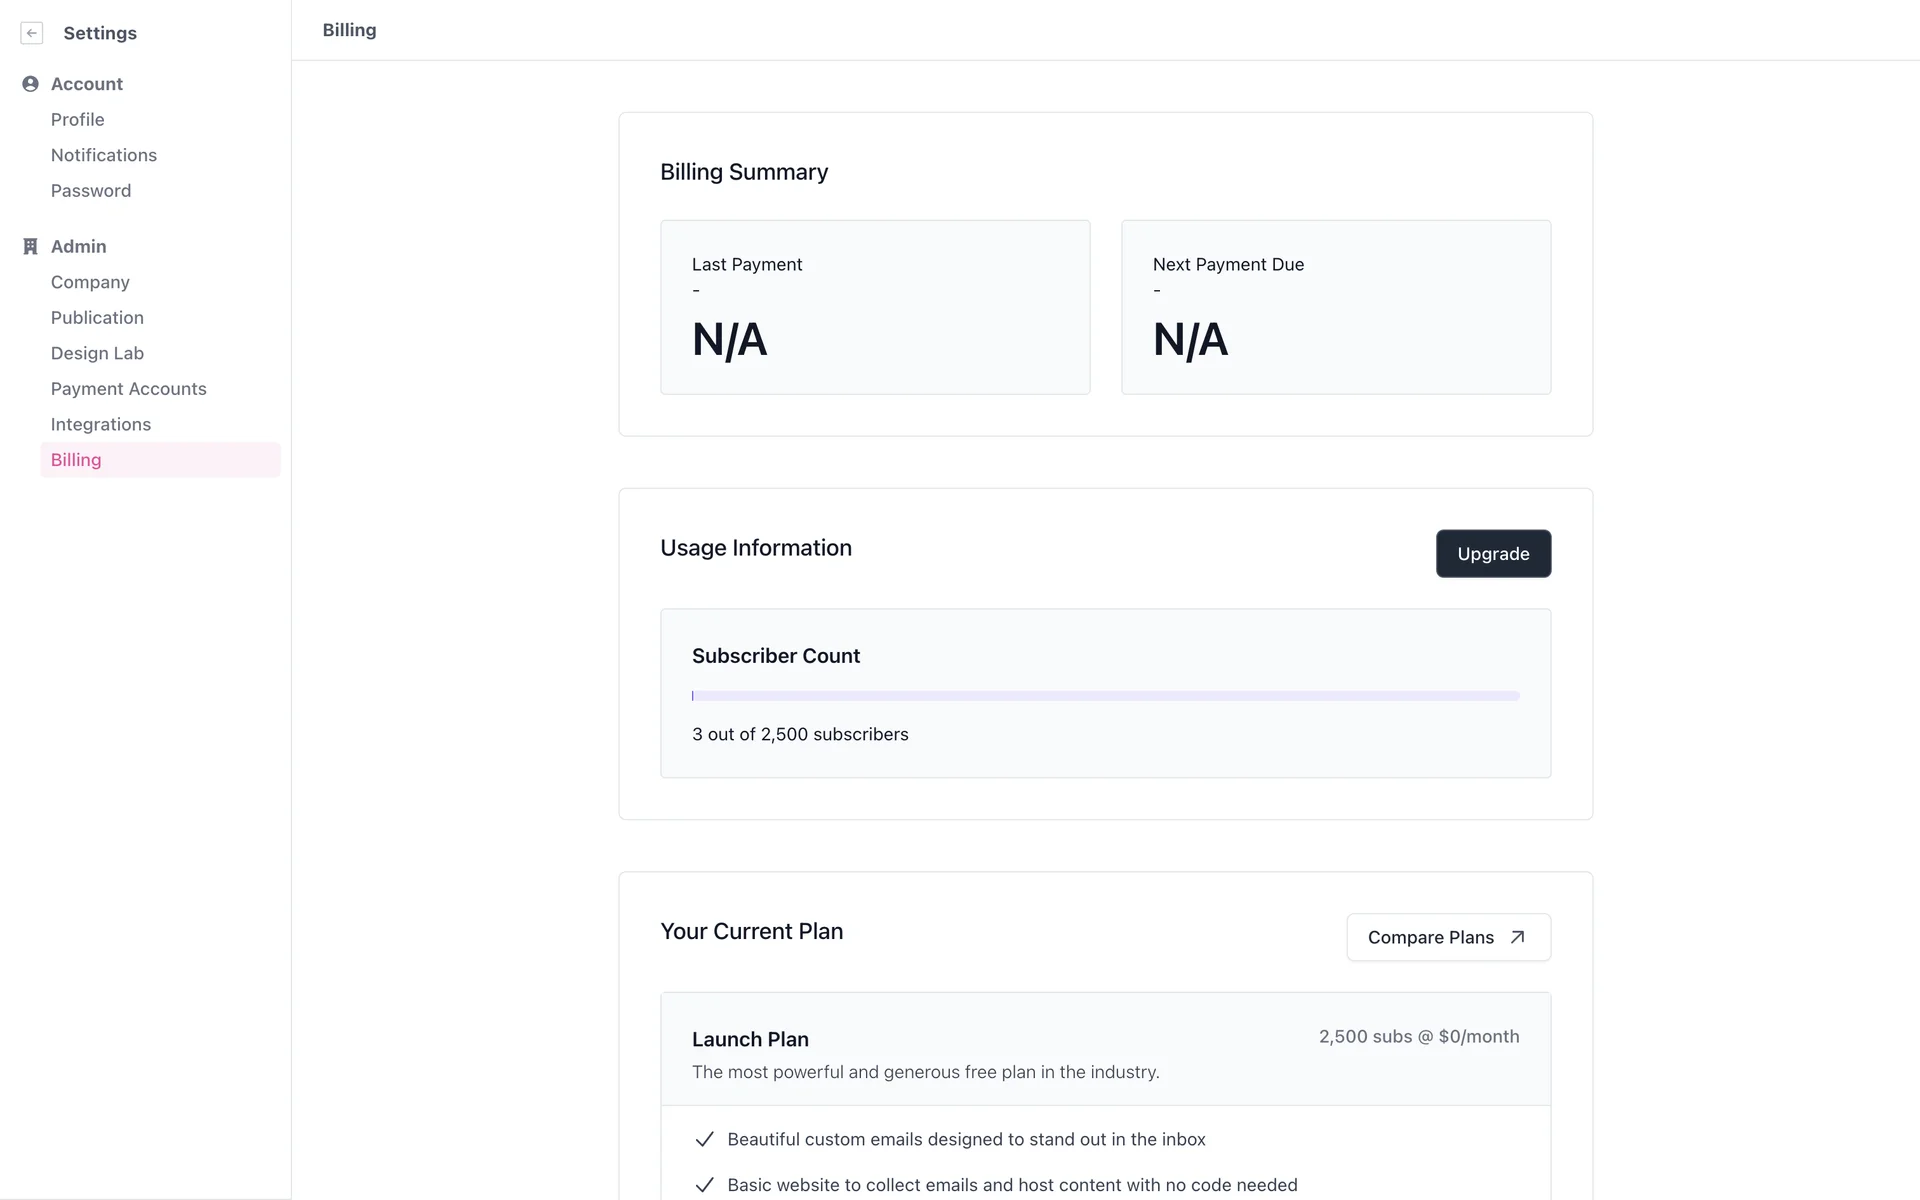Click the arrow icon on Compare Plans

[x=1517, y=937]
